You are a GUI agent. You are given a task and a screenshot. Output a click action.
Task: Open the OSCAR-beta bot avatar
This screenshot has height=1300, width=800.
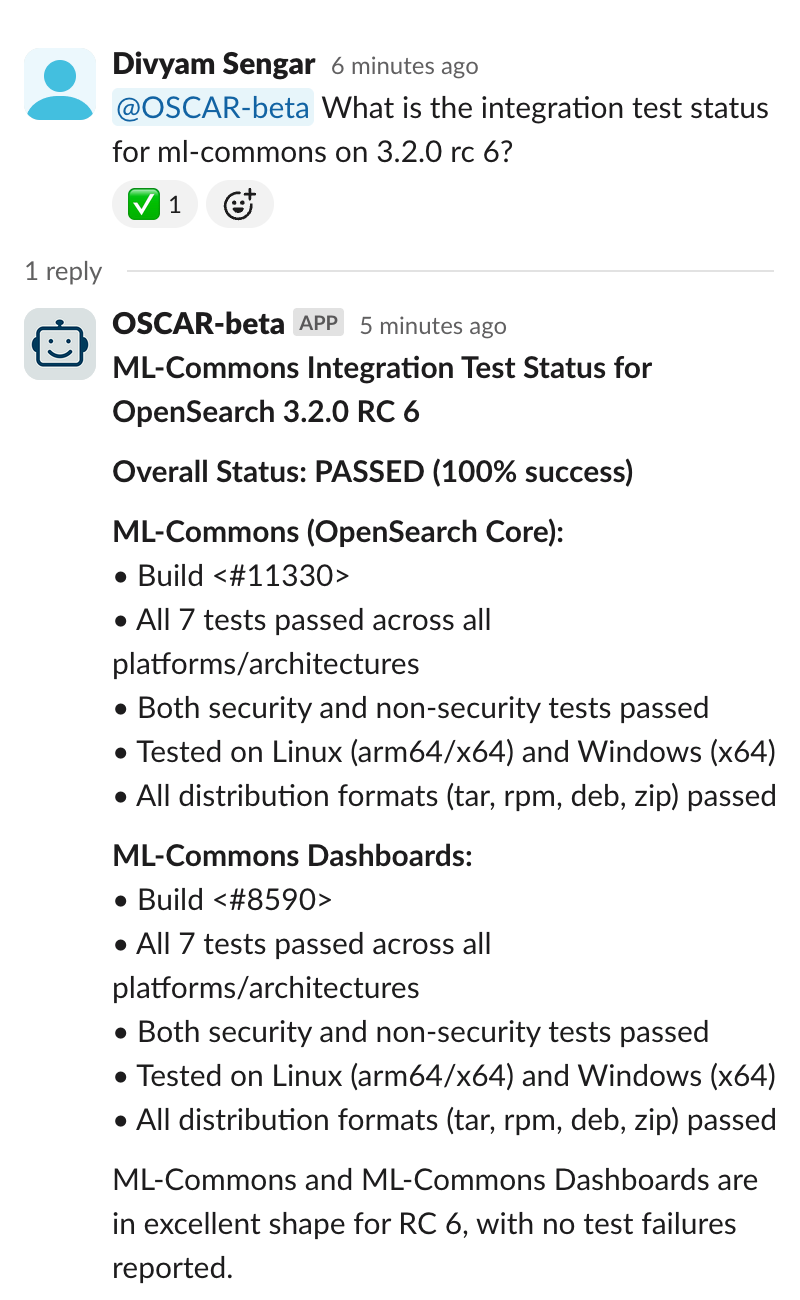coord(60,344)
